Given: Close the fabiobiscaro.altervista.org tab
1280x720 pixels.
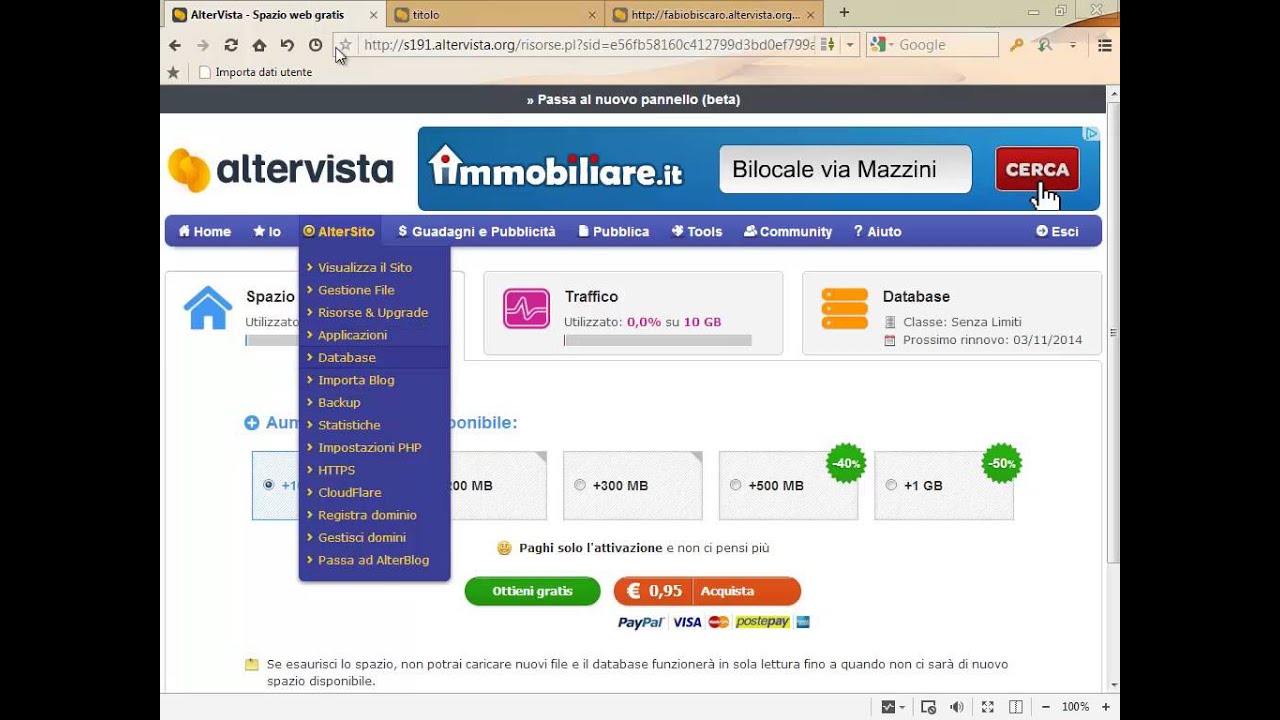Looking at the screenshot, I should point(812,15).
